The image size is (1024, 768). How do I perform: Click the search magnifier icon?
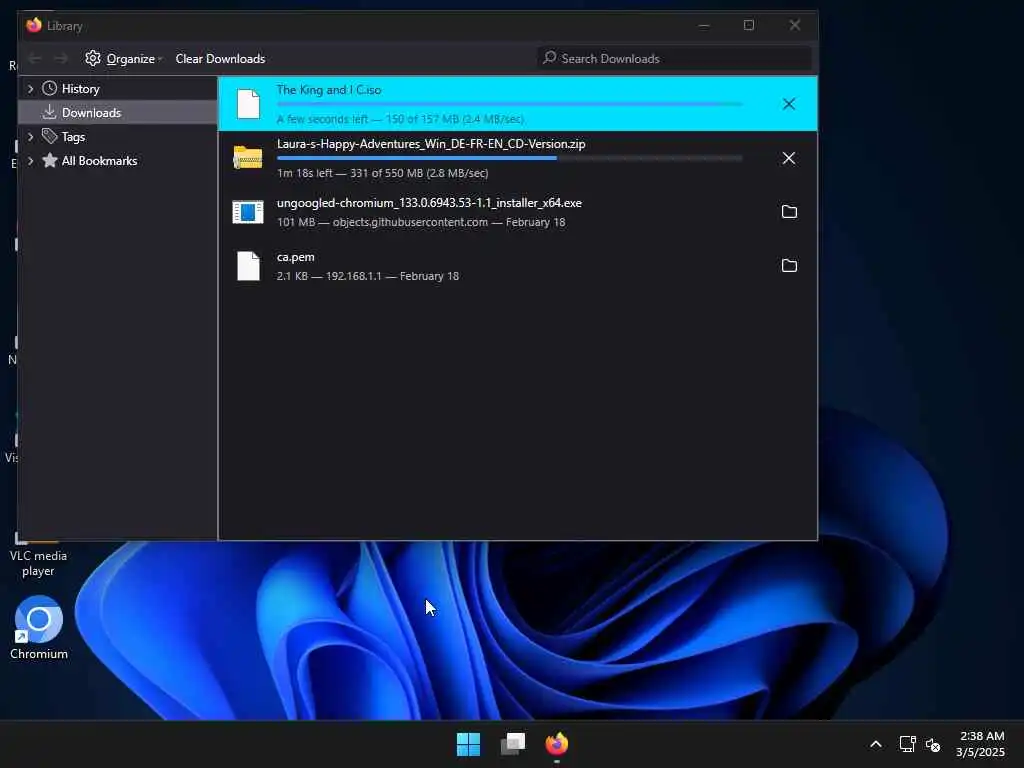point(550,57)
